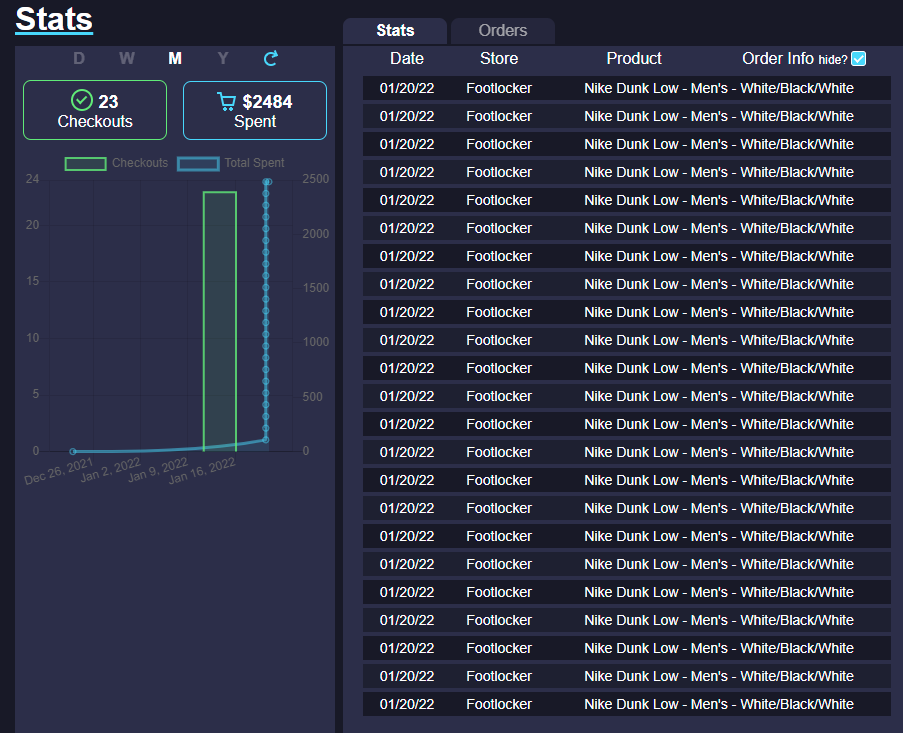Refresh stats with the reload icon
Image resolution: width=903 pixels, height=733 pixels.
pyautogui.click(x=271, y=58)
